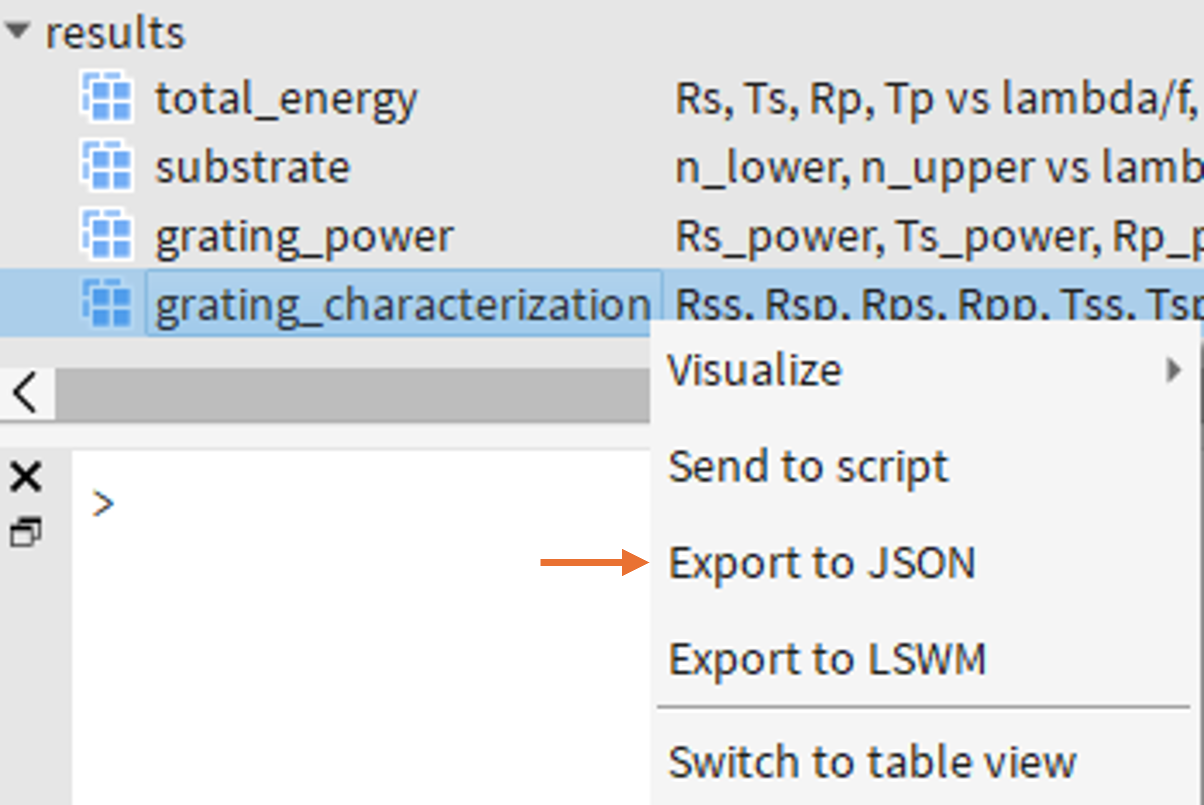
Task: Choose Switch to table view
Action: pyautogui.click(x=872, y=762)
